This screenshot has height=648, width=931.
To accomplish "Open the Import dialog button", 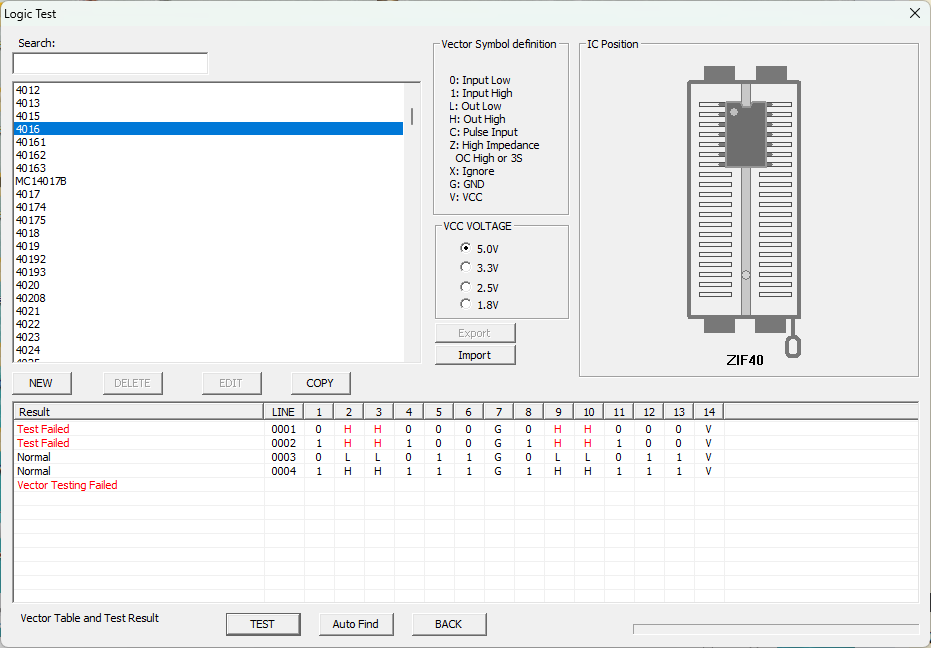I will click(x=475, y=355).
